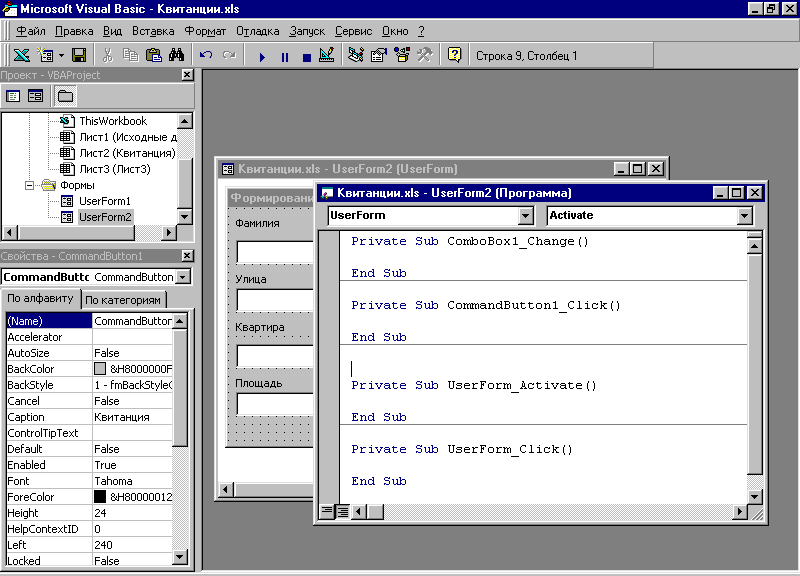The height and width of the screenshot is (576, 800).
Task: Click code window horizontal scrollbar right arrow
Action: [x=739, y=511]
